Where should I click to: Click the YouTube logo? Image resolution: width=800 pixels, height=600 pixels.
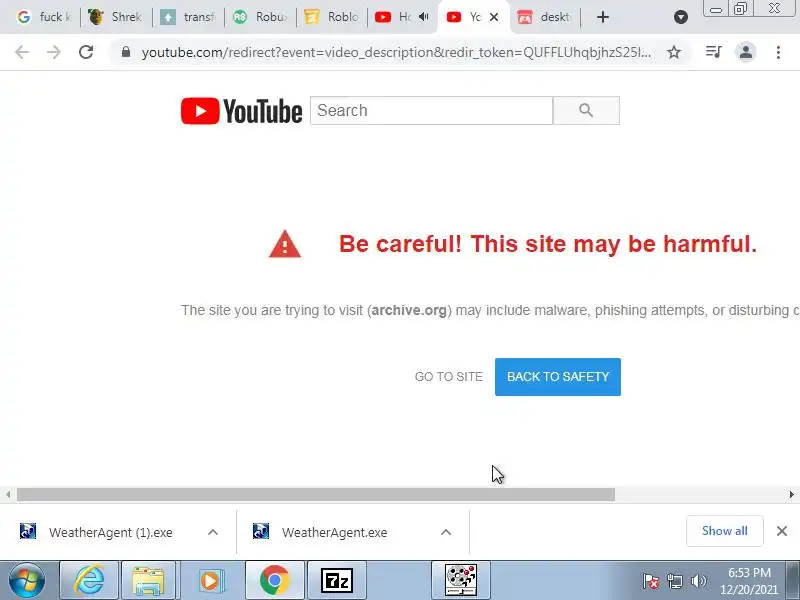click(241, 111)
